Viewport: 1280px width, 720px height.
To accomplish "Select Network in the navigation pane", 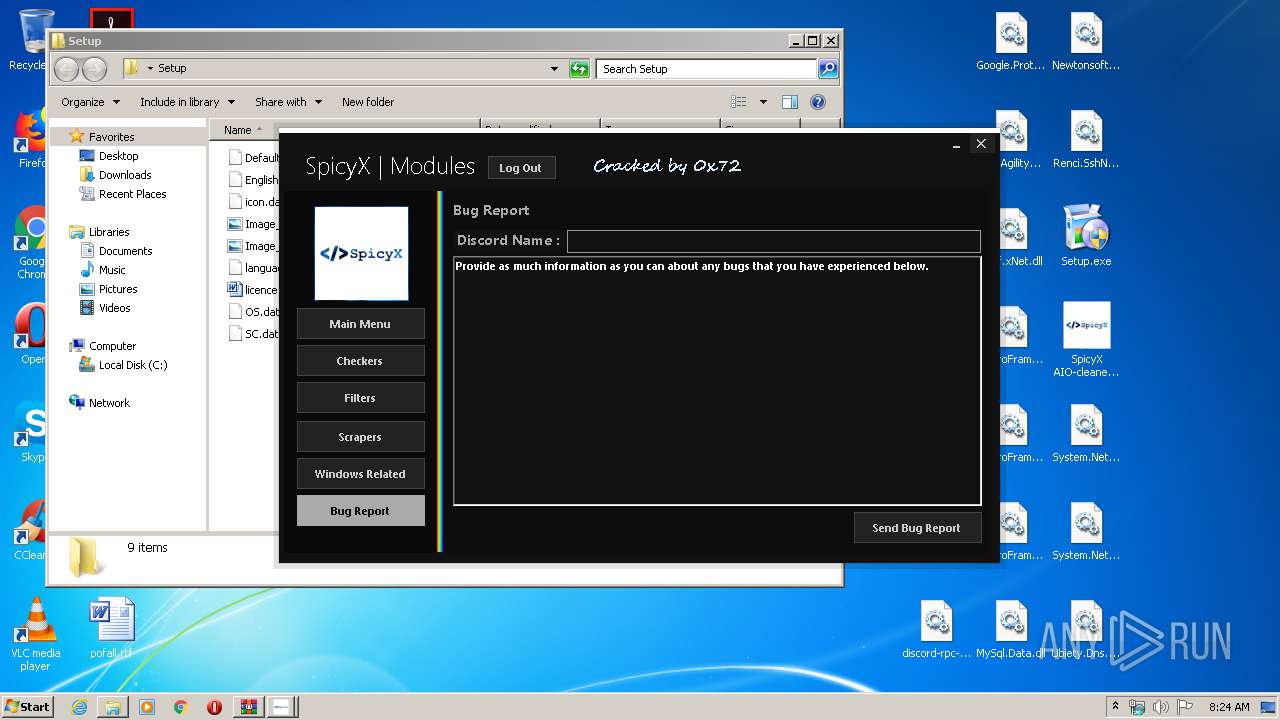I will [x=109, y=403].
